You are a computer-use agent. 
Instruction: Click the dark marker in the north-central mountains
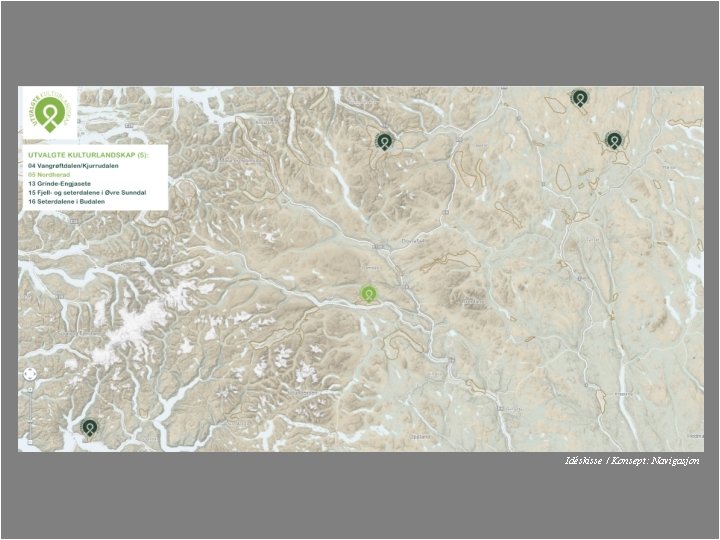[385, 141]
